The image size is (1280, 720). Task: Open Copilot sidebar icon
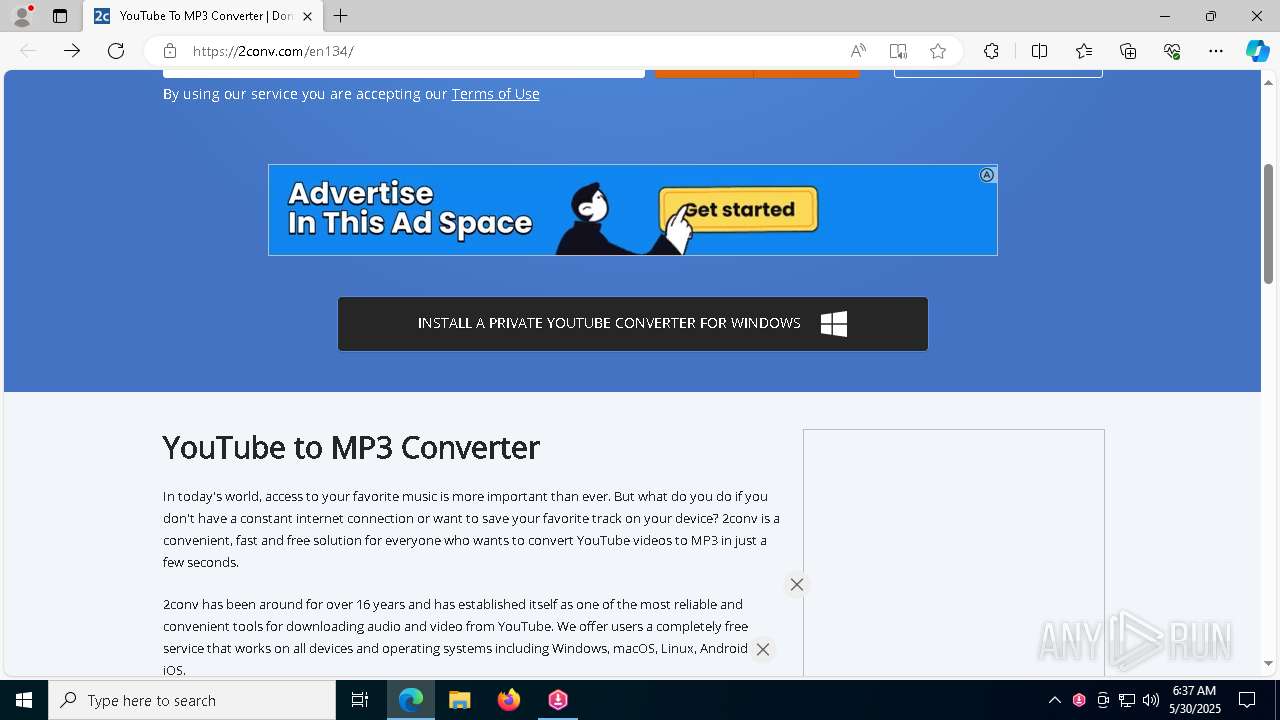click(1257, 51)
